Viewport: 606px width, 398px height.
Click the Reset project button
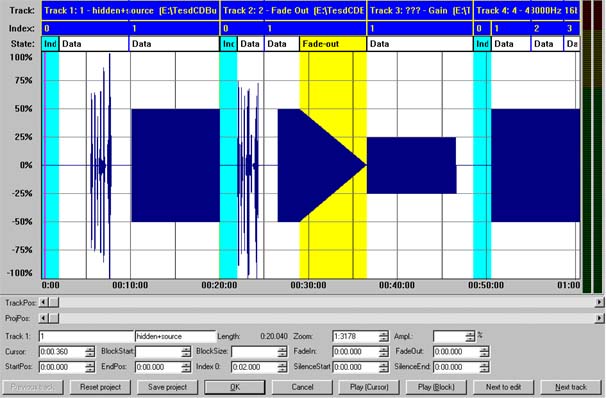point(100,387)
